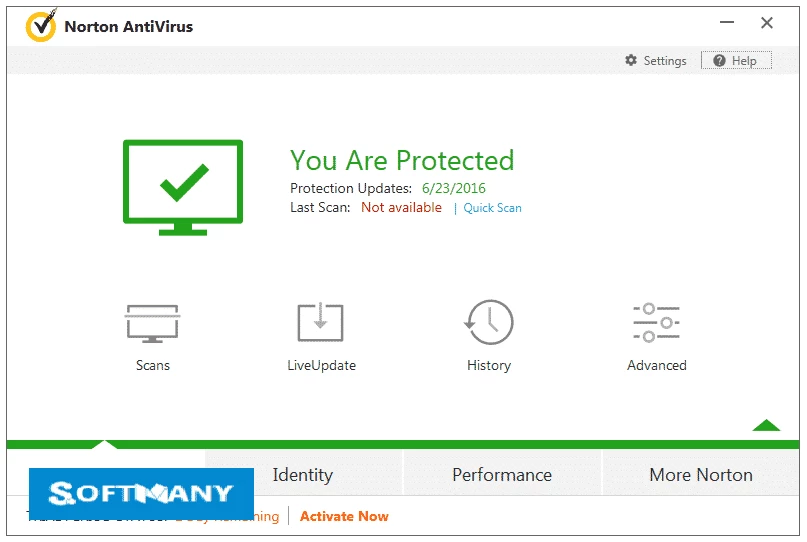This screenshot has width=807, height=542.
Task: Open the Scans icon
Action: pyautogui.click(x=152, y=324)
